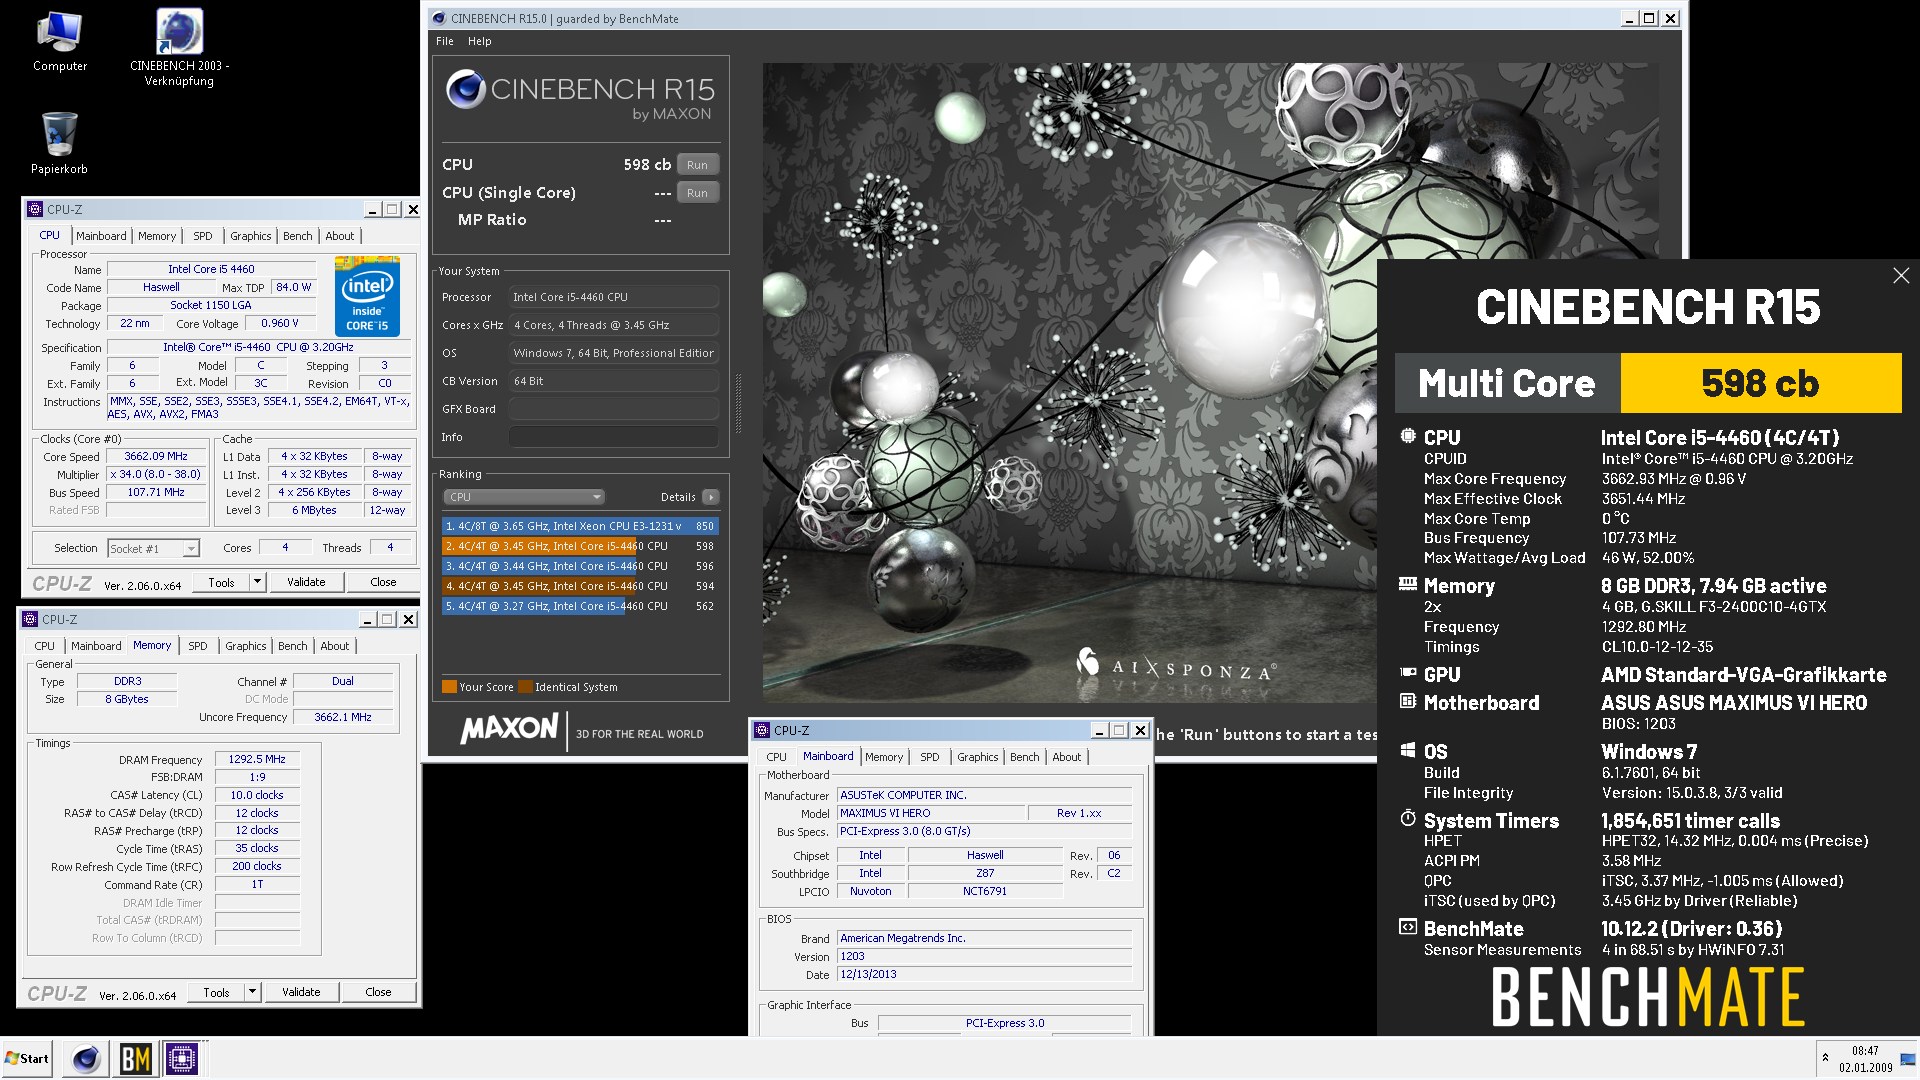Click the BenchMate version icon
Screen dimensions: 1920x1080
tap(1407, 927)
